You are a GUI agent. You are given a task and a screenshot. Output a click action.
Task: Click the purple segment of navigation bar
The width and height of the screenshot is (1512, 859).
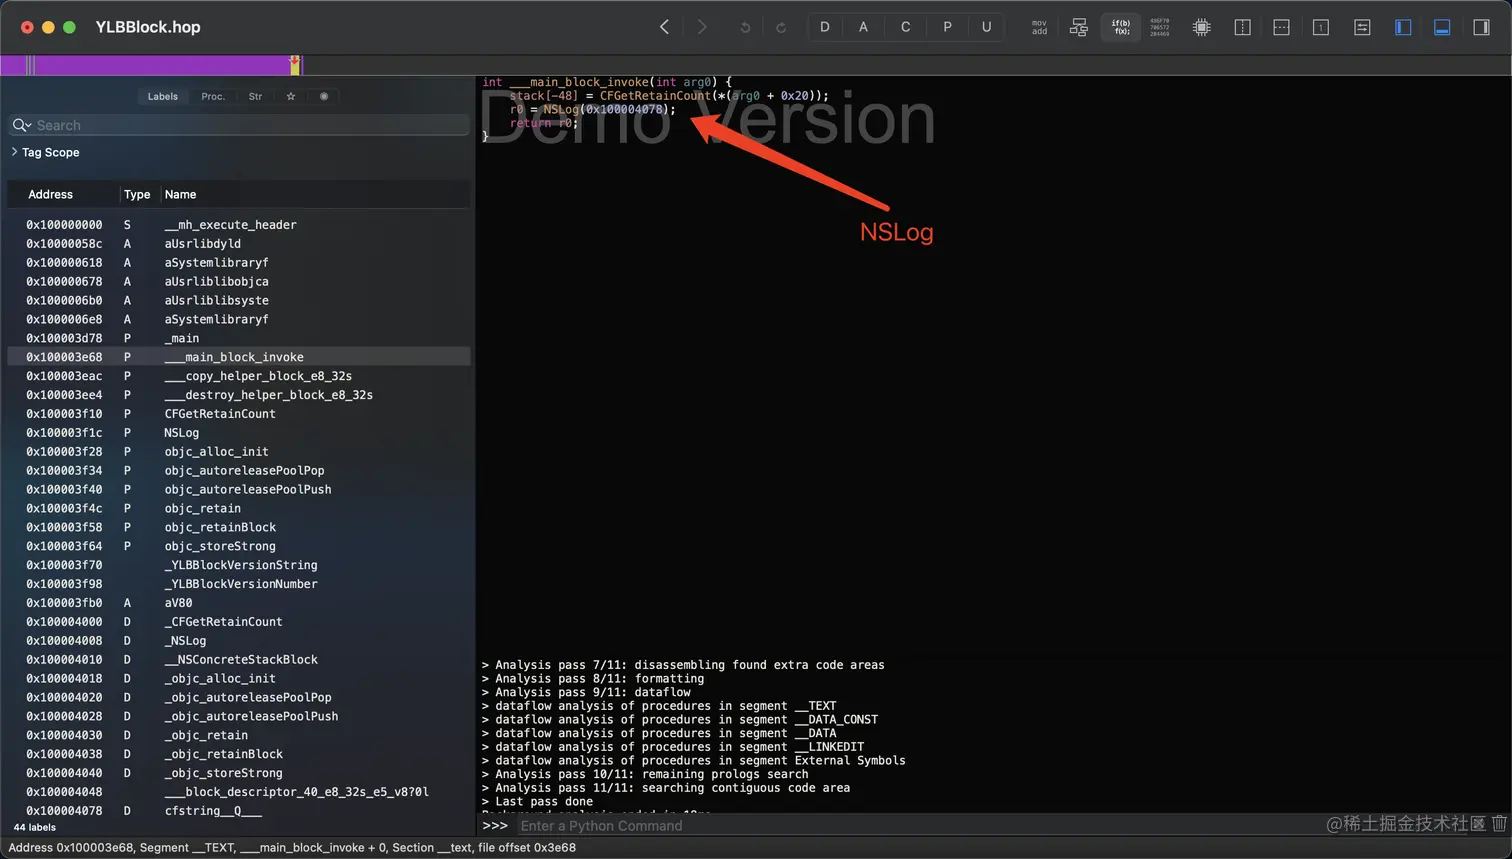click(160, 65)
